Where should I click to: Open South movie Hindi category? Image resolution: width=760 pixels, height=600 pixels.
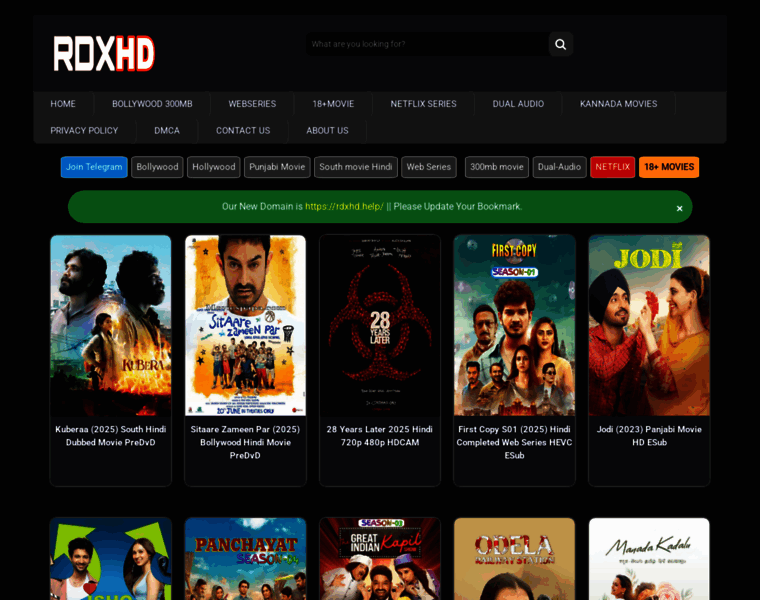(x=356, y=167)
